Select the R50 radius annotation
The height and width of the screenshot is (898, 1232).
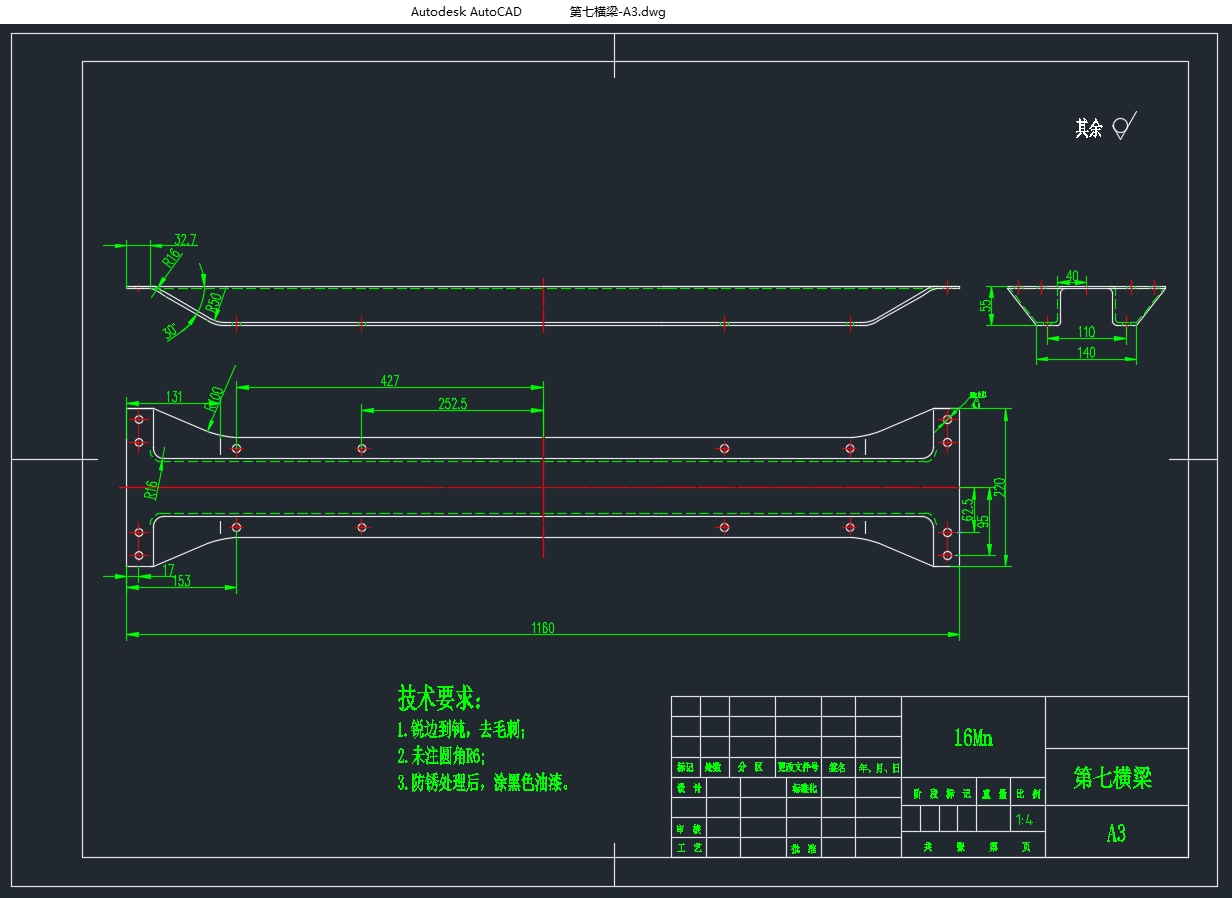coord(213,300)
